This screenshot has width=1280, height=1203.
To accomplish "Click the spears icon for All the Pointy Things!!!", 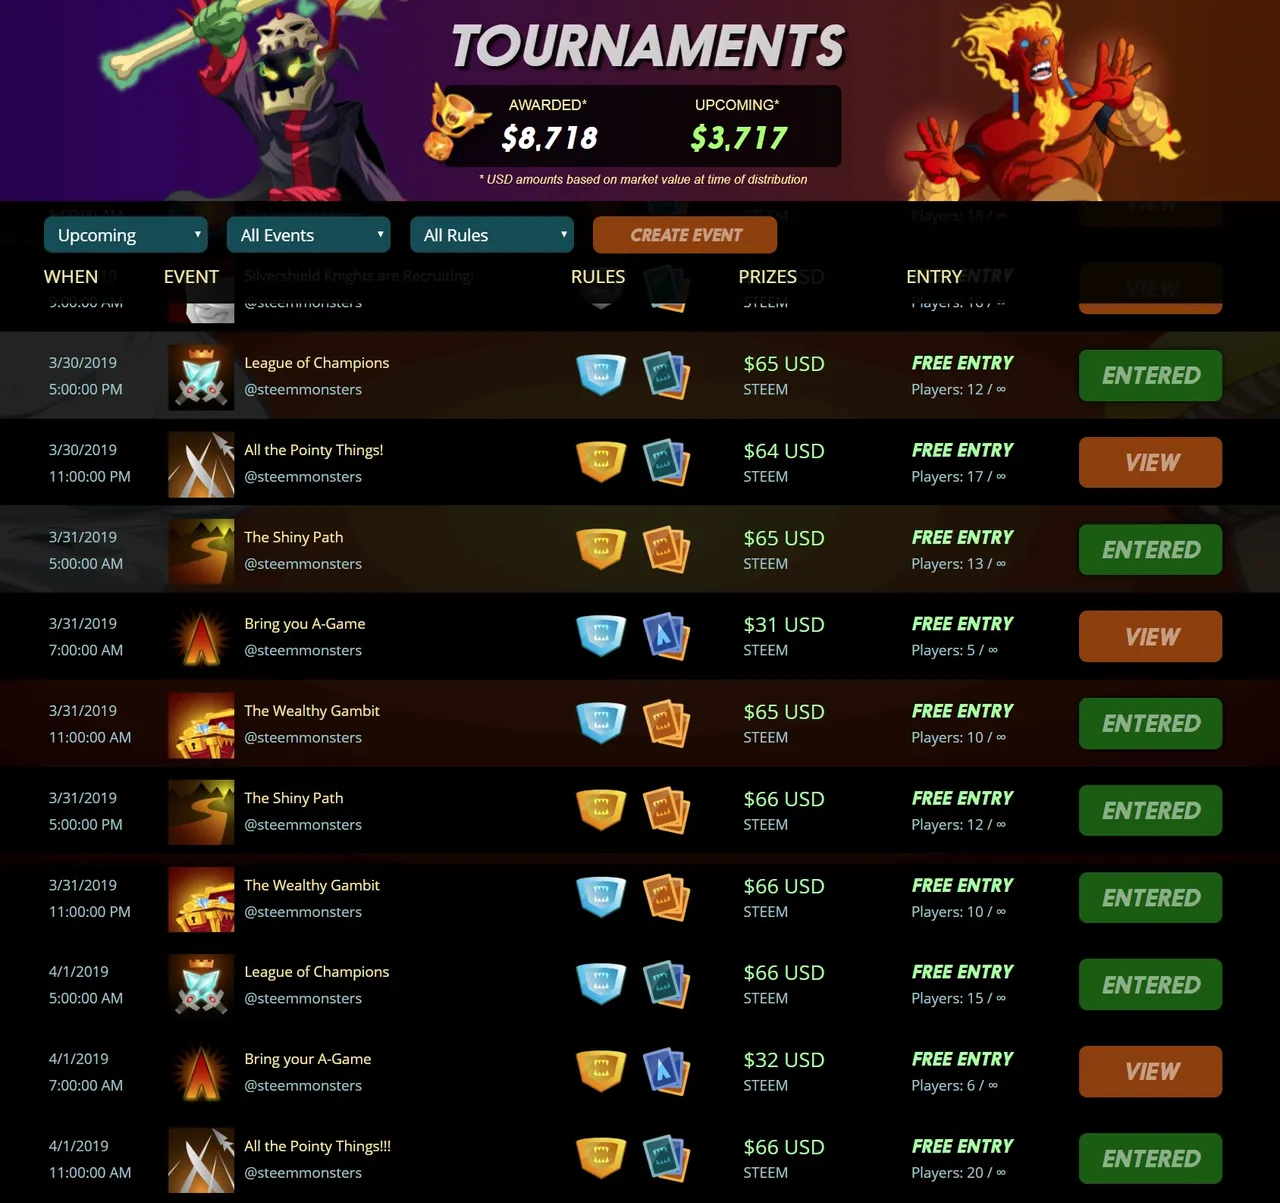I will tap(201, 1160).
